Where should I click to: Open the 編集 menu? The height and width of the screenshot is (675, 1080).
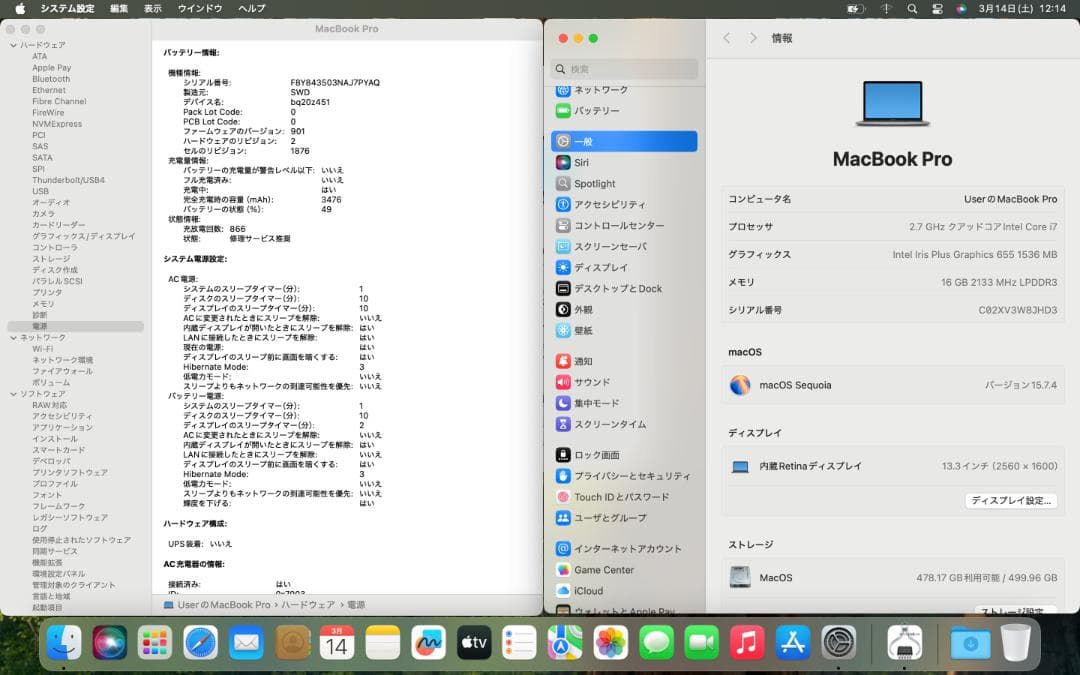119,8
